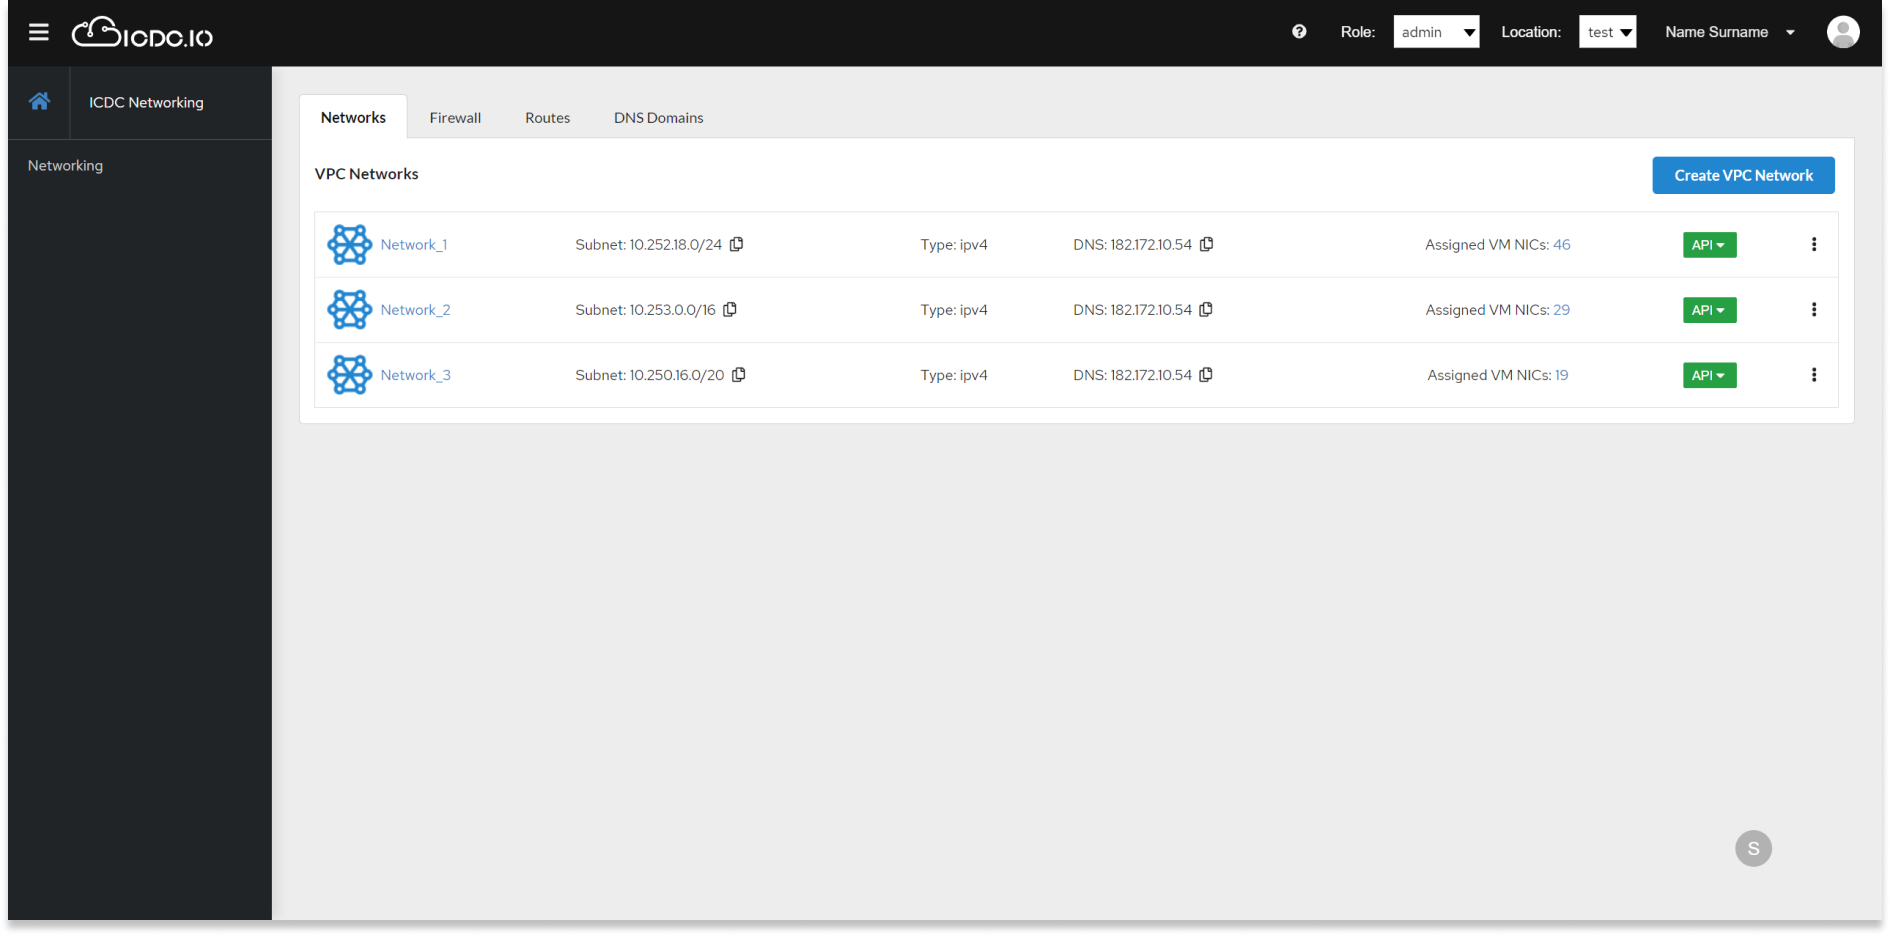Viewport: 1890px width, 936px height.
Task: Open API dropdown for Network_1
Action: (x=1709, y=245)
